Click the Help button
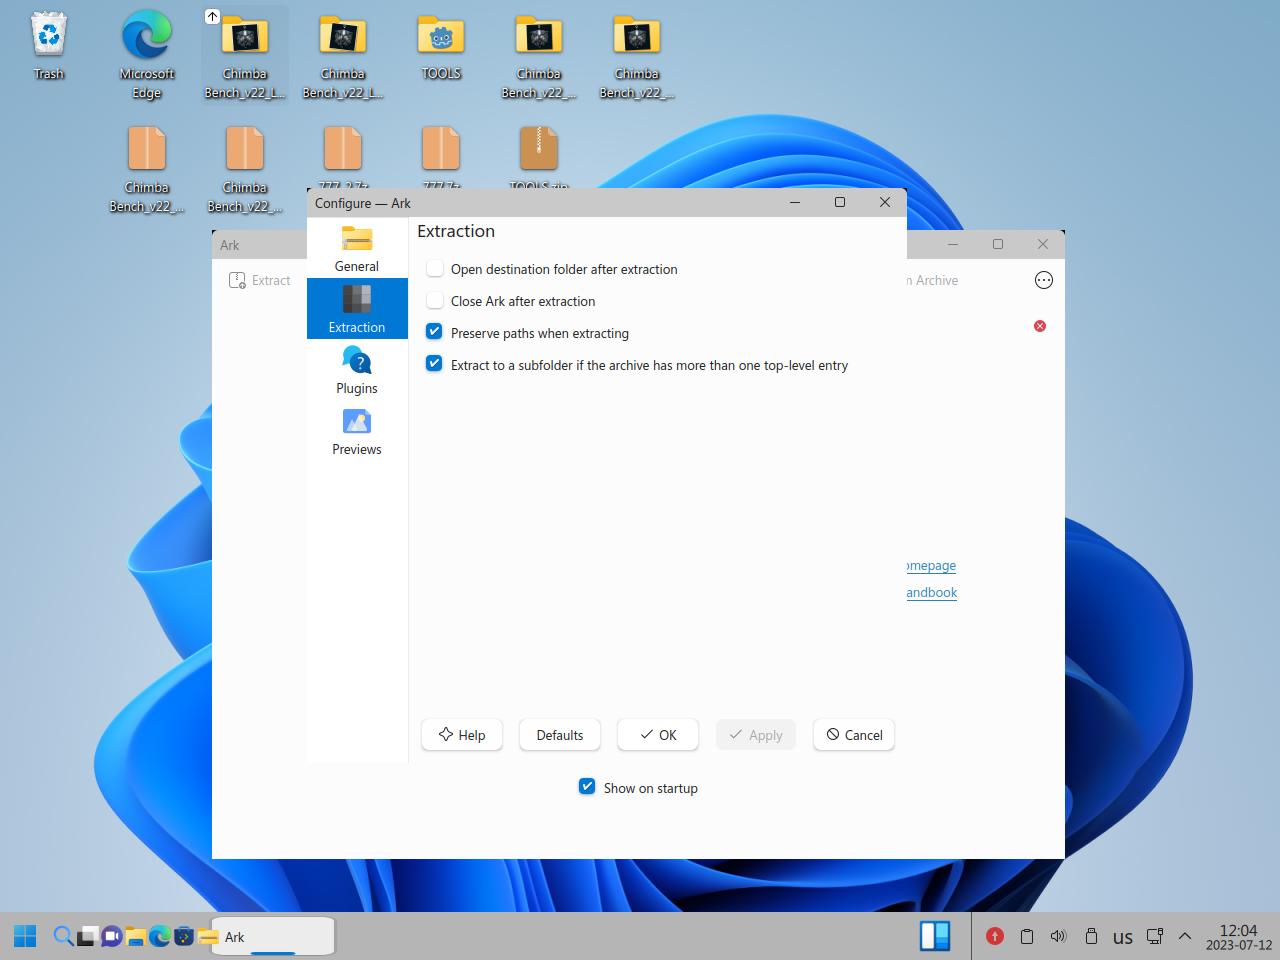Image resolution: width=1280 pixels, height=960 pixels. coord(462,735)
